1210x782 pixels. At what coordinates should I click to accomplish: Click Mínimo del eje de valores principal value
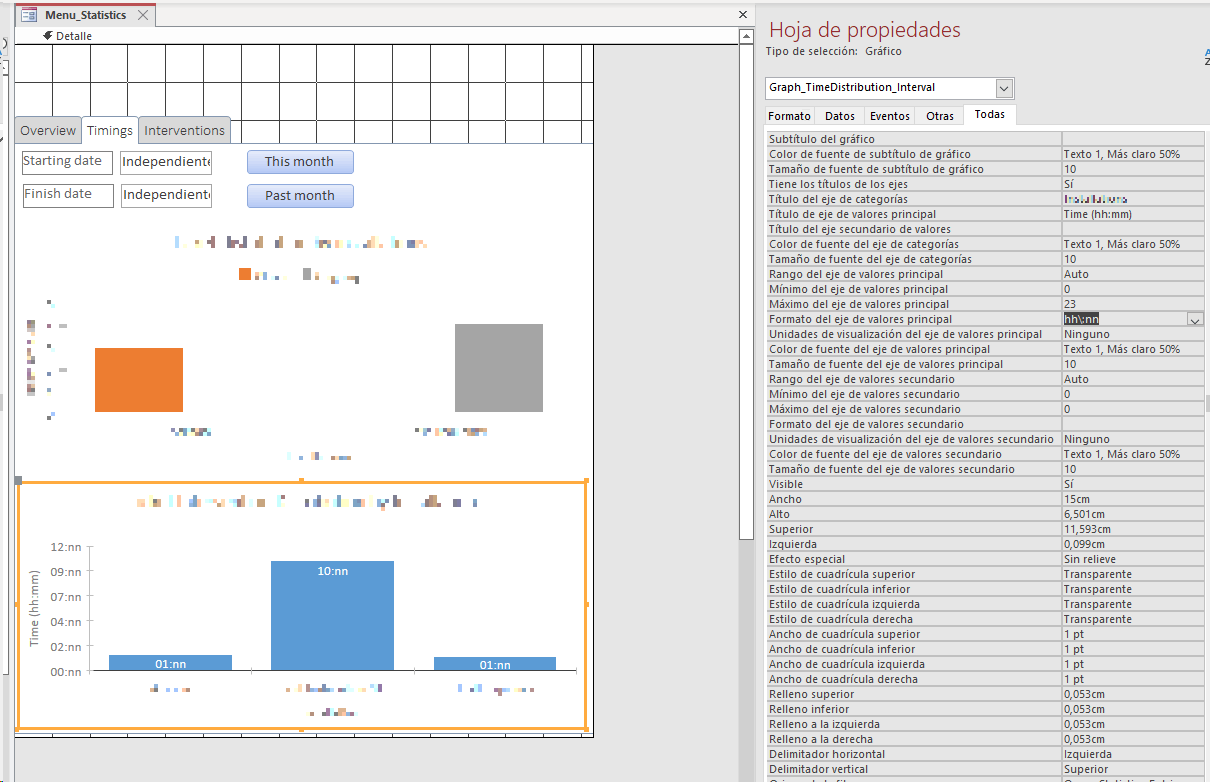point(1133,289)
